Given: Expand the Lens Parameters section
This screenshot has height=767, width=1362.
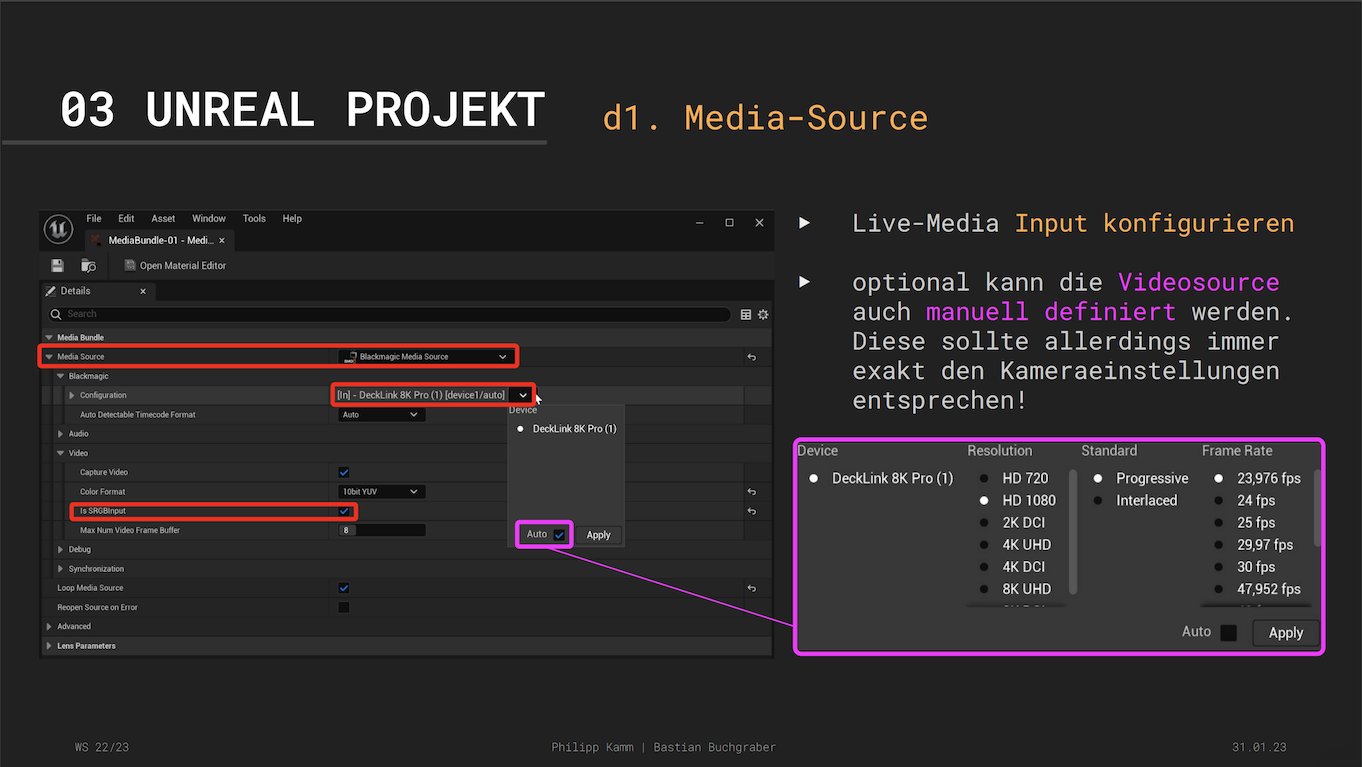Looking at the screenshot, I should [50, 646].
